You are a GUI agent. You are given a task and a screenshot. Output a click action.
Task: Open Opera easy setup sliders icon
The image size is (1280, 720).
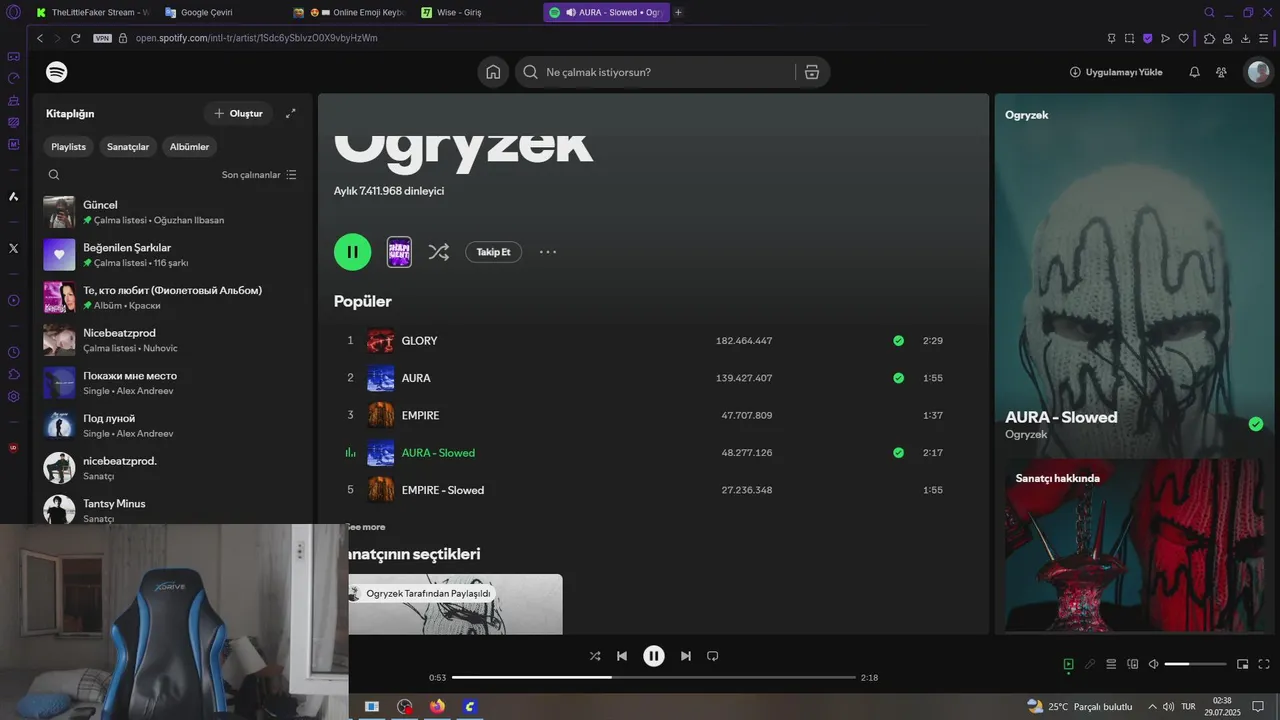click(1264, 38)
